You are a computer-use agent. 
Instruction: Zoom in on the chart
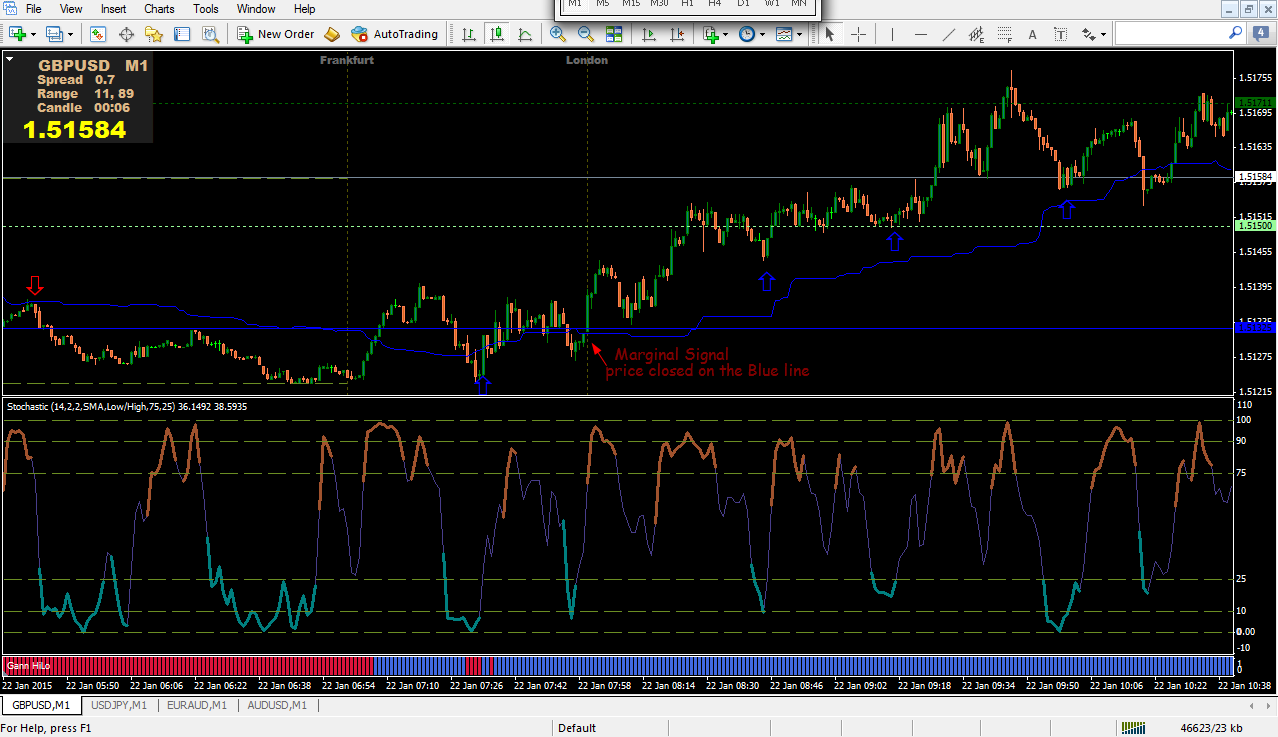[x=557, y=34]
